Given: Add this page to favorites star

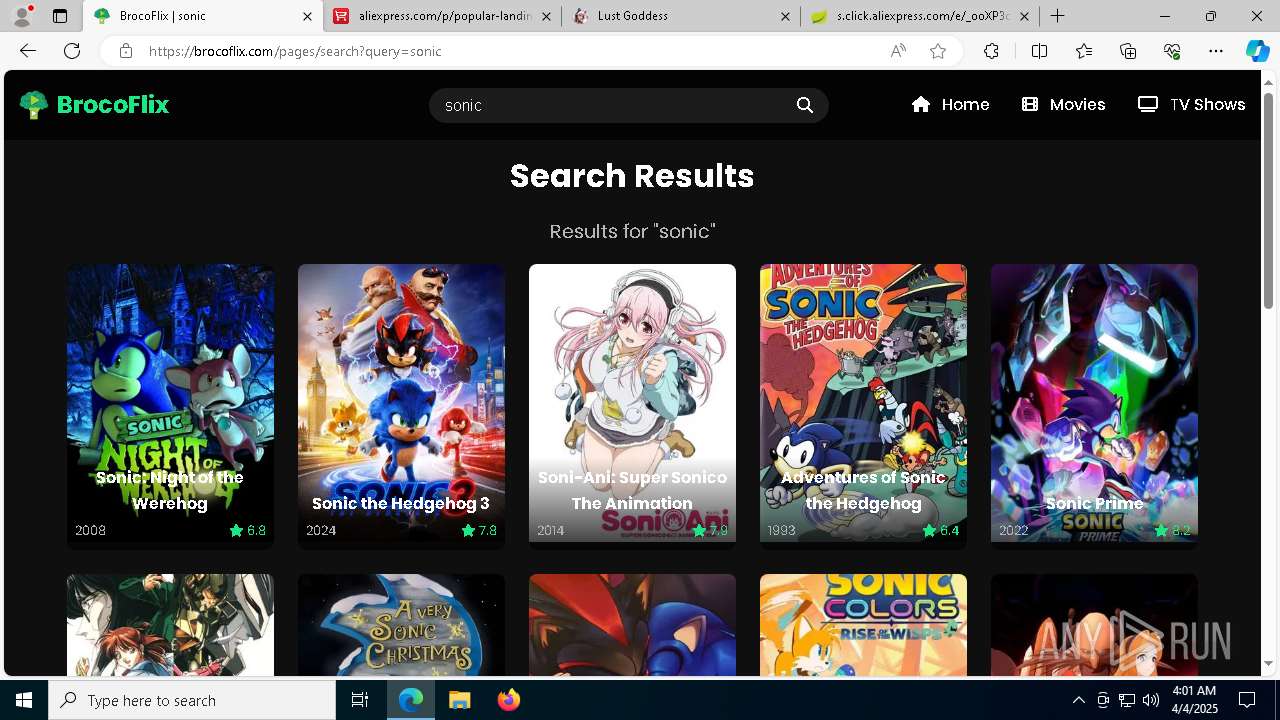Looking at the screenshot, I should pyautogui.click(x=938, y=51).
